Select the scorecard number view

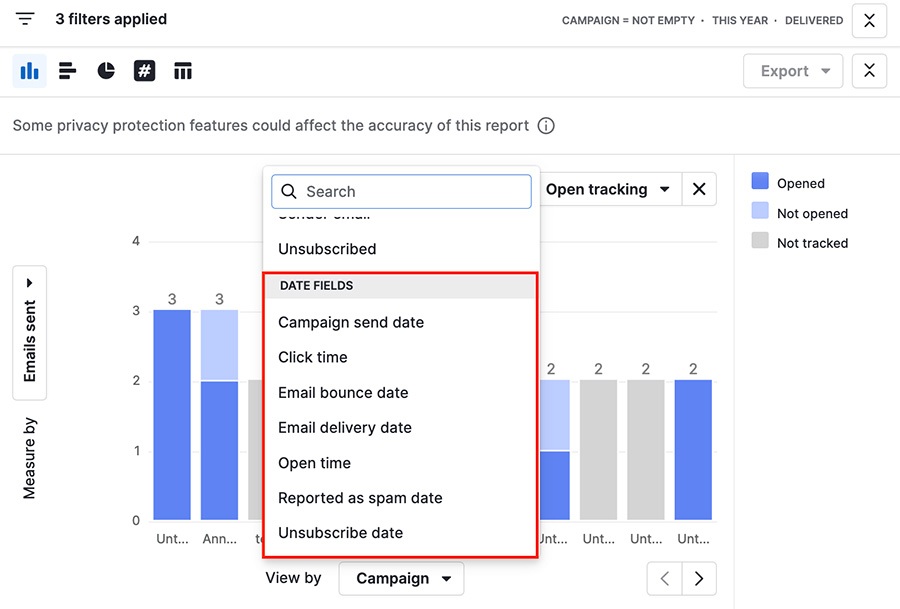[x=145, y=71]
